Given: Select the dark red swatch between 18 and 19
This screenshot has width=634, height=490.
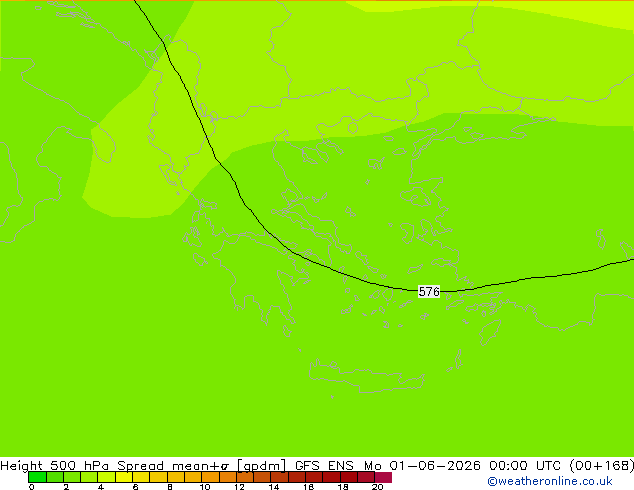Looking at the screenshot, I should [x=349, y=477].
